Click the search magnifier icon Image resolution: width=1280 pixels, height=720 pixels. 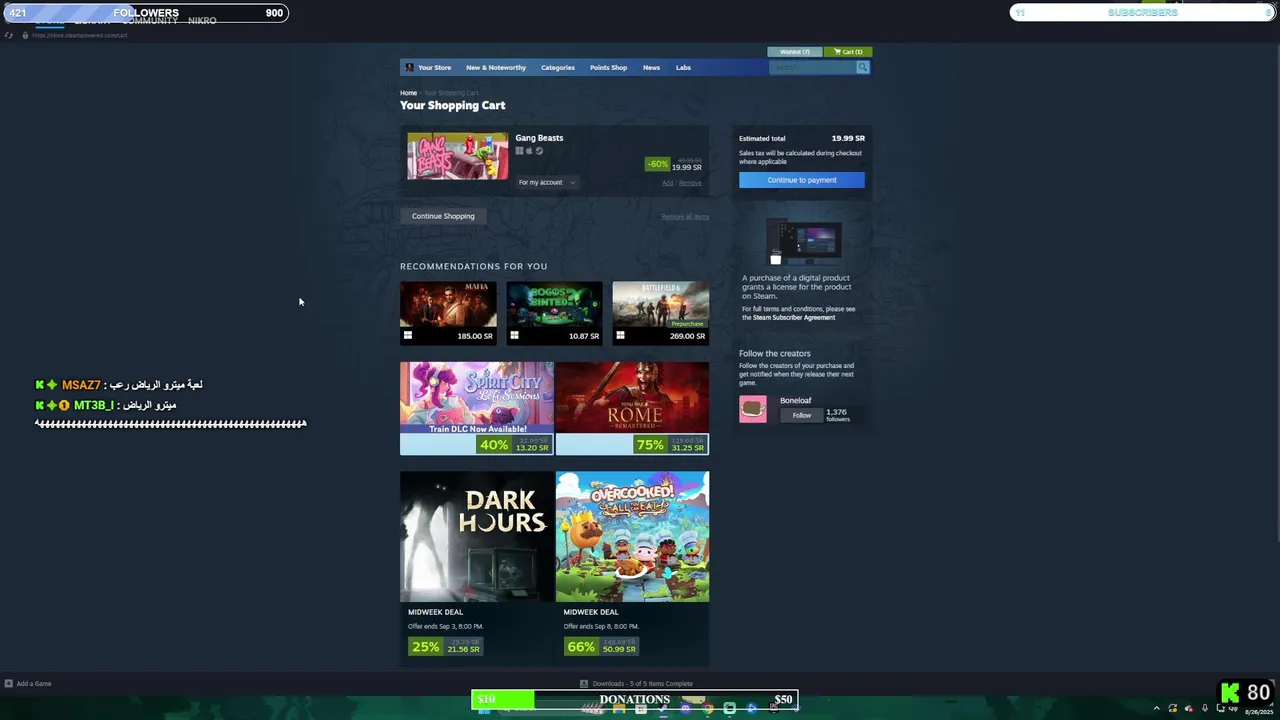862,67
